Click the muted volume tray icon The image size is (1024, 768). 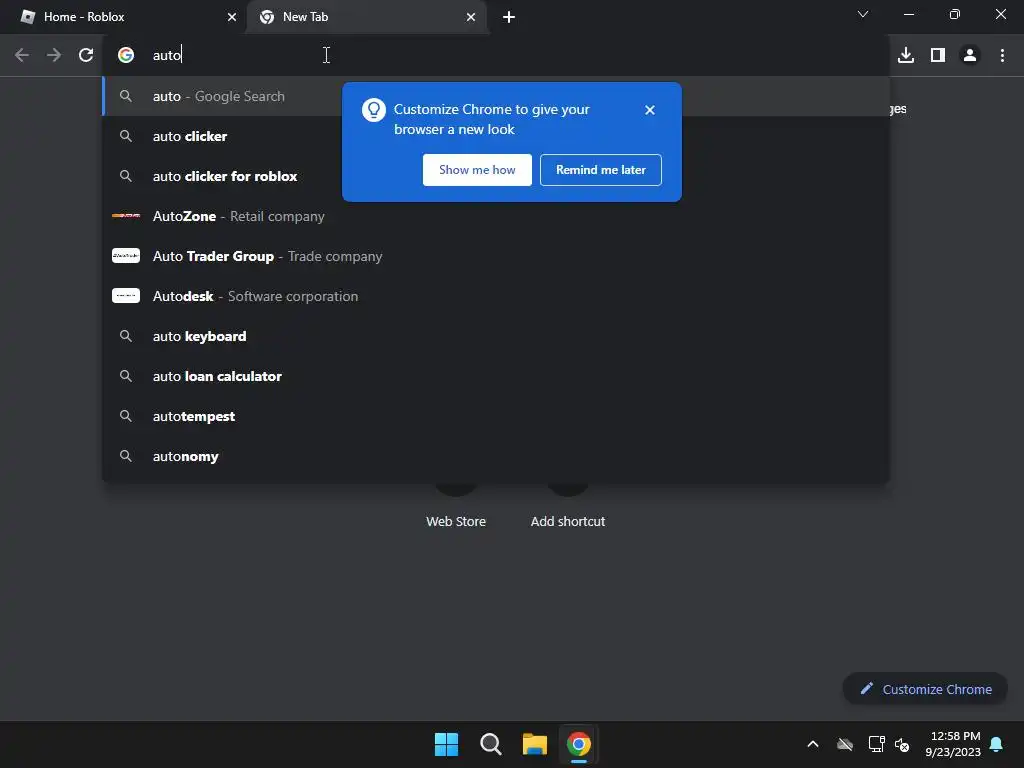[902, 744]
